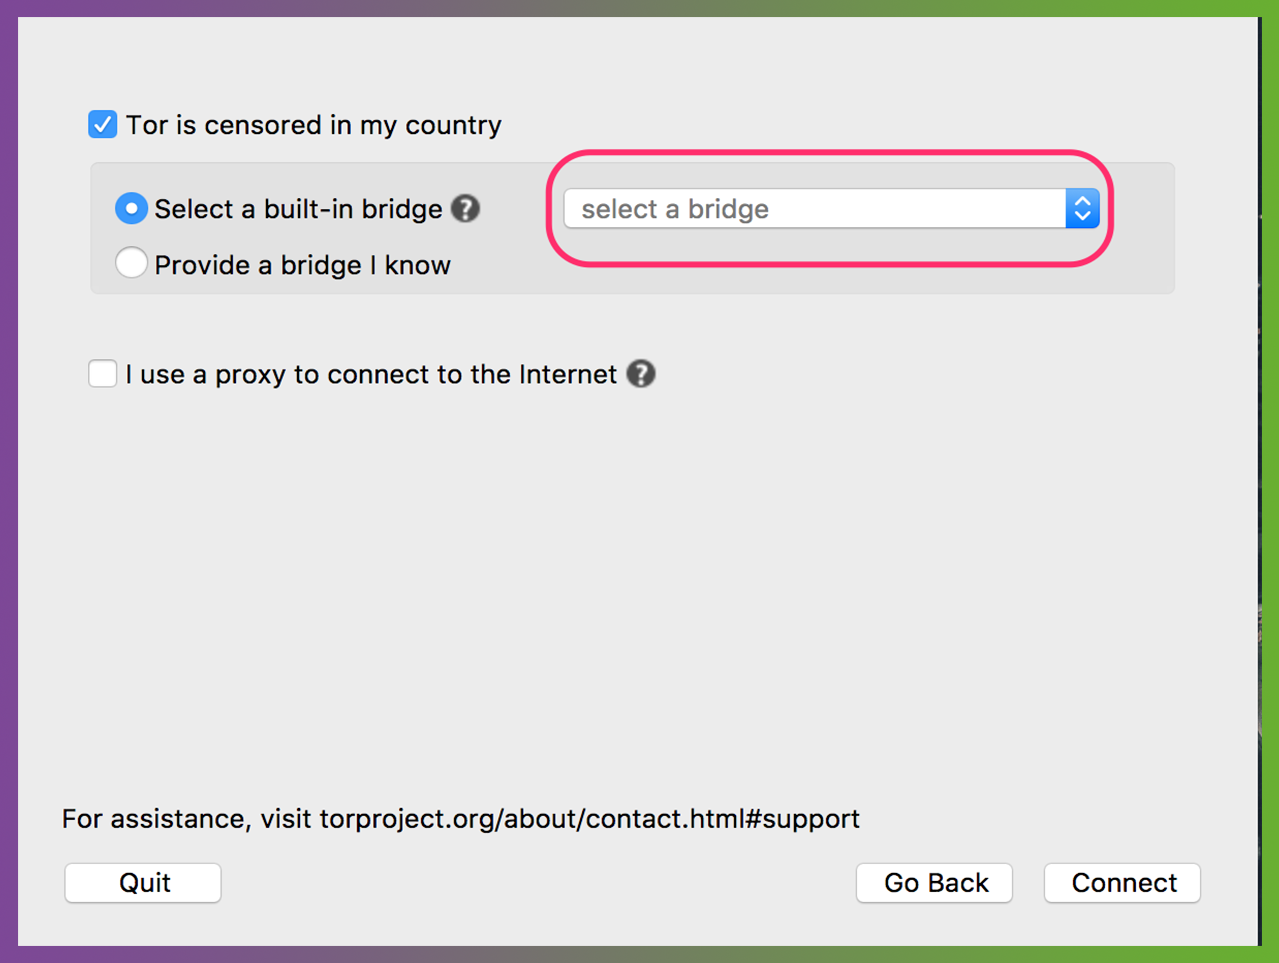
Task: Uncheck the "Tor is censored in my country" checkbox
Action: coord(102,125)
